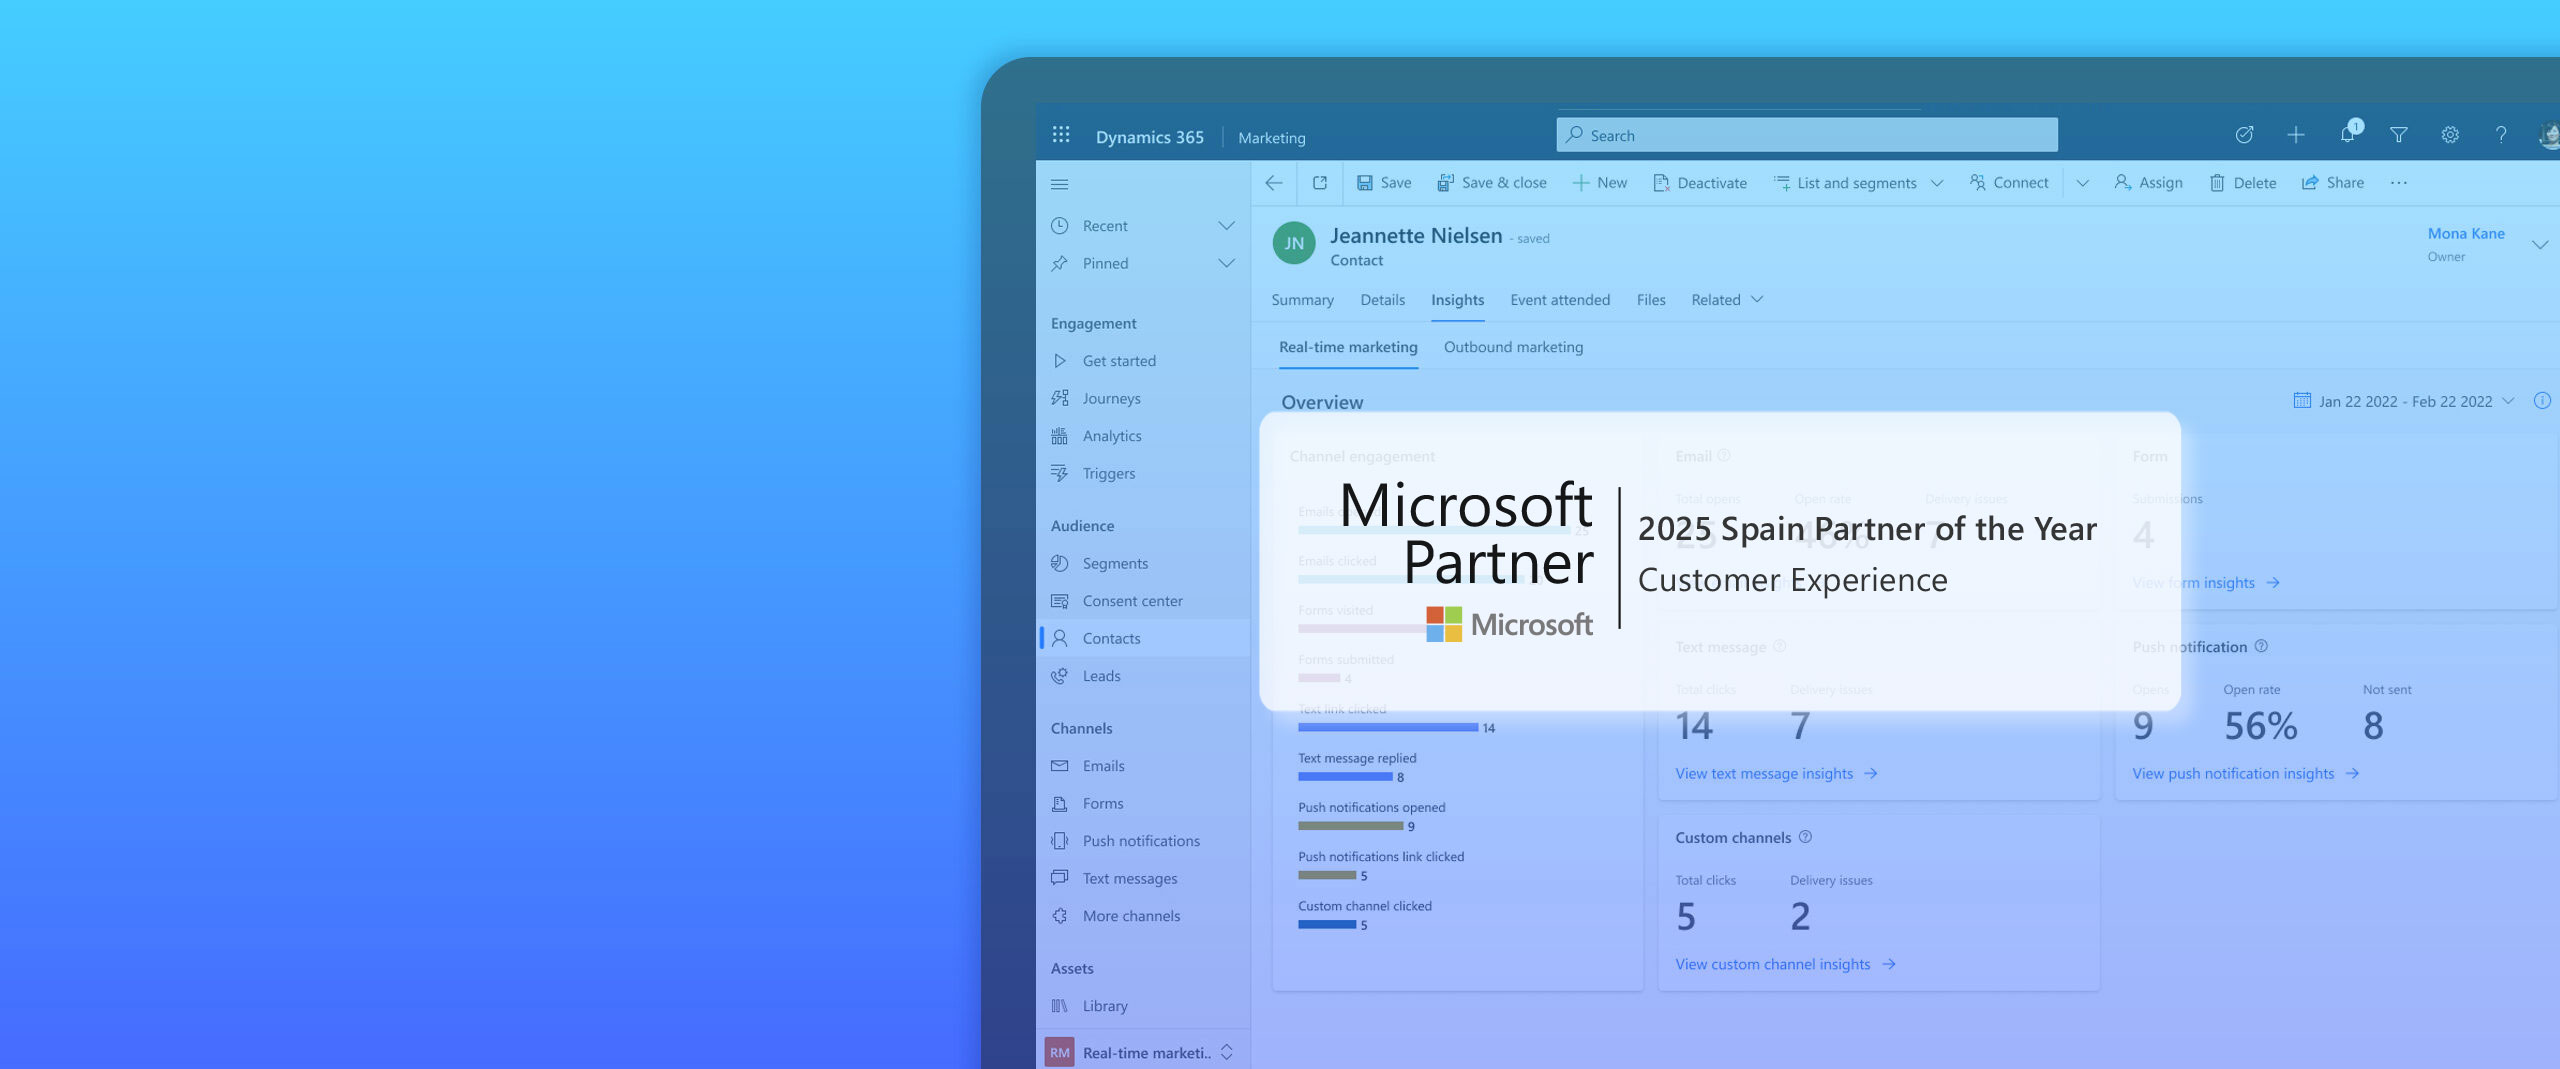The width and height of the screenshot is (2560, 1069).
Task: Expand the Pinned section
Action: click(x=1226, y=264)
